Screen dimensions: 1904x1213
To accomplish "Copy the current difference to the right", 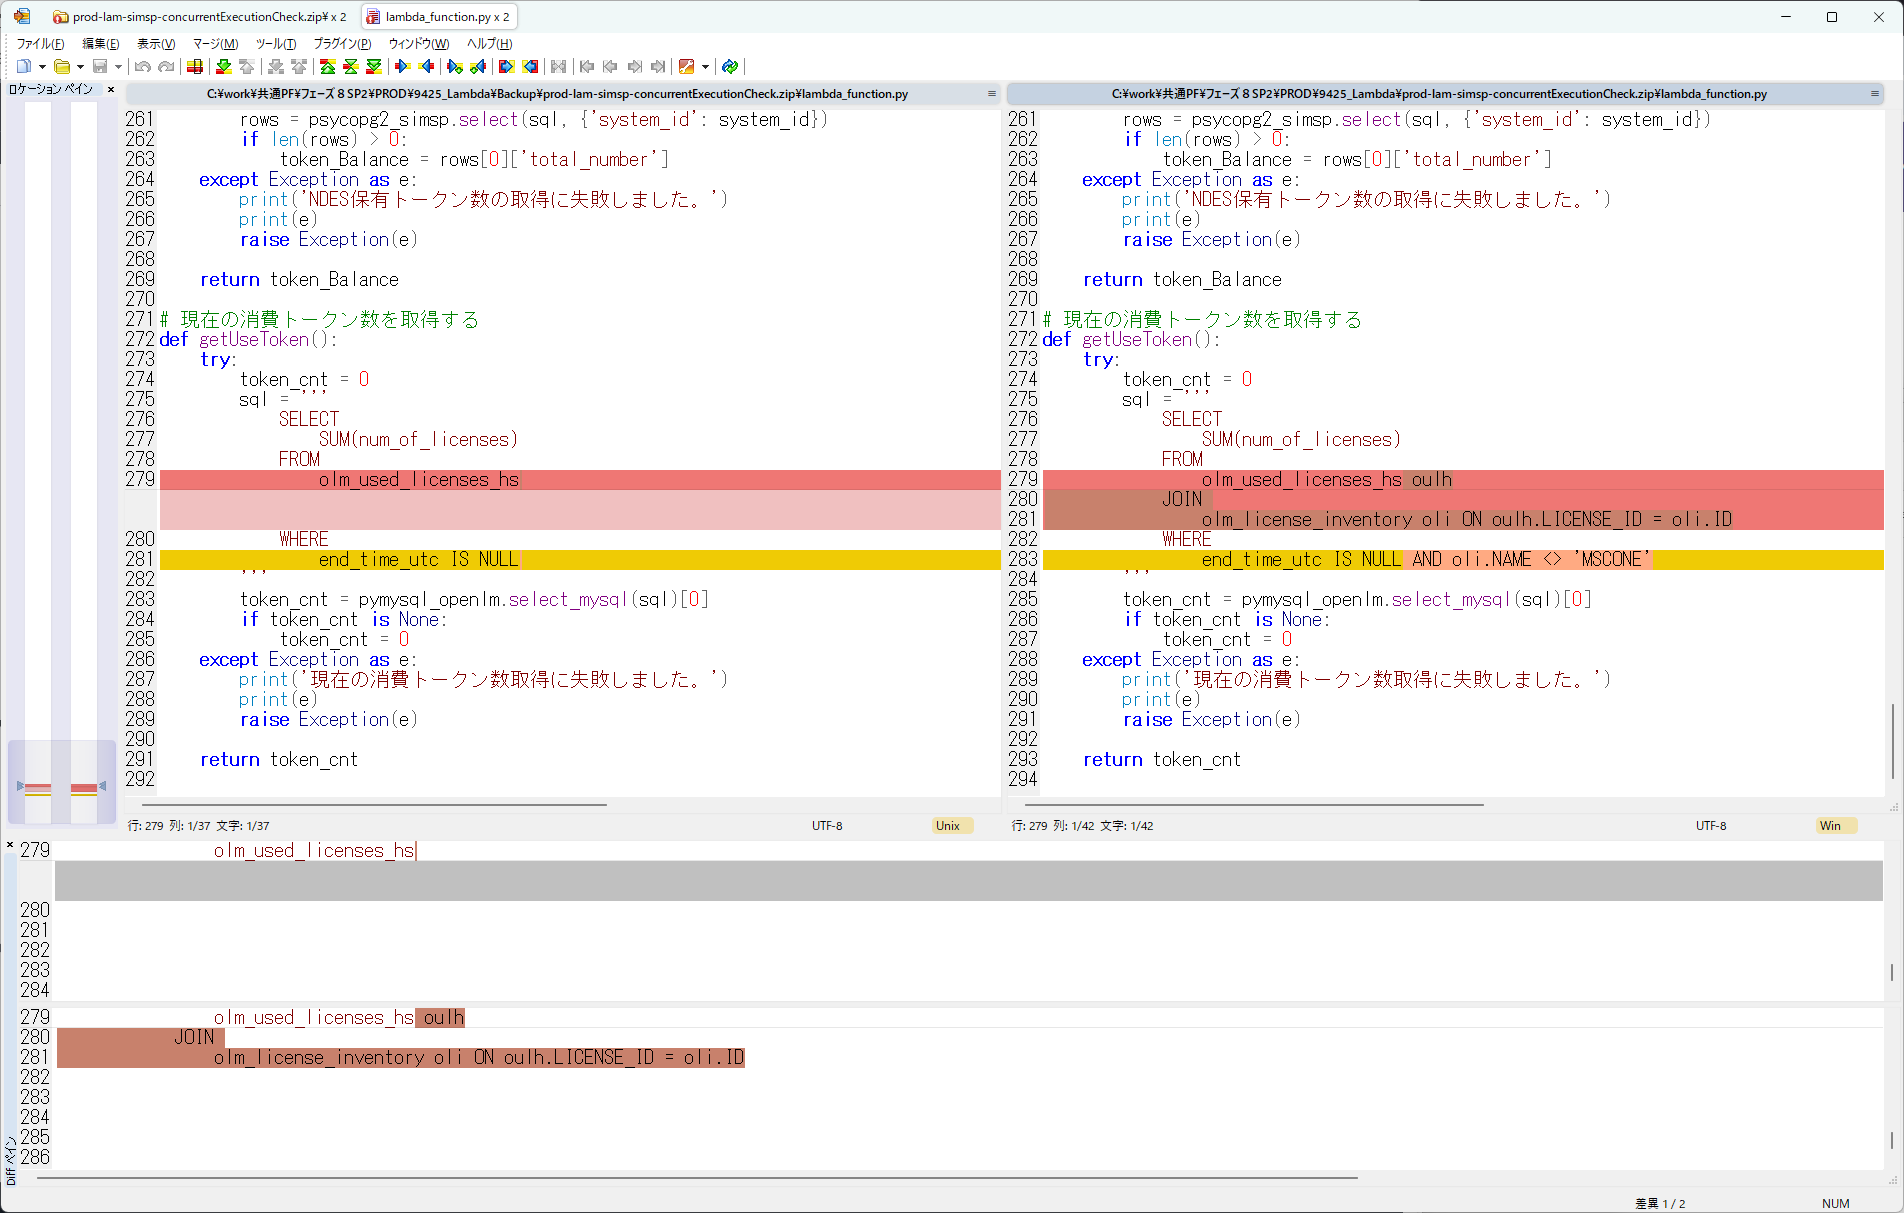I will [x=403, y=67].
